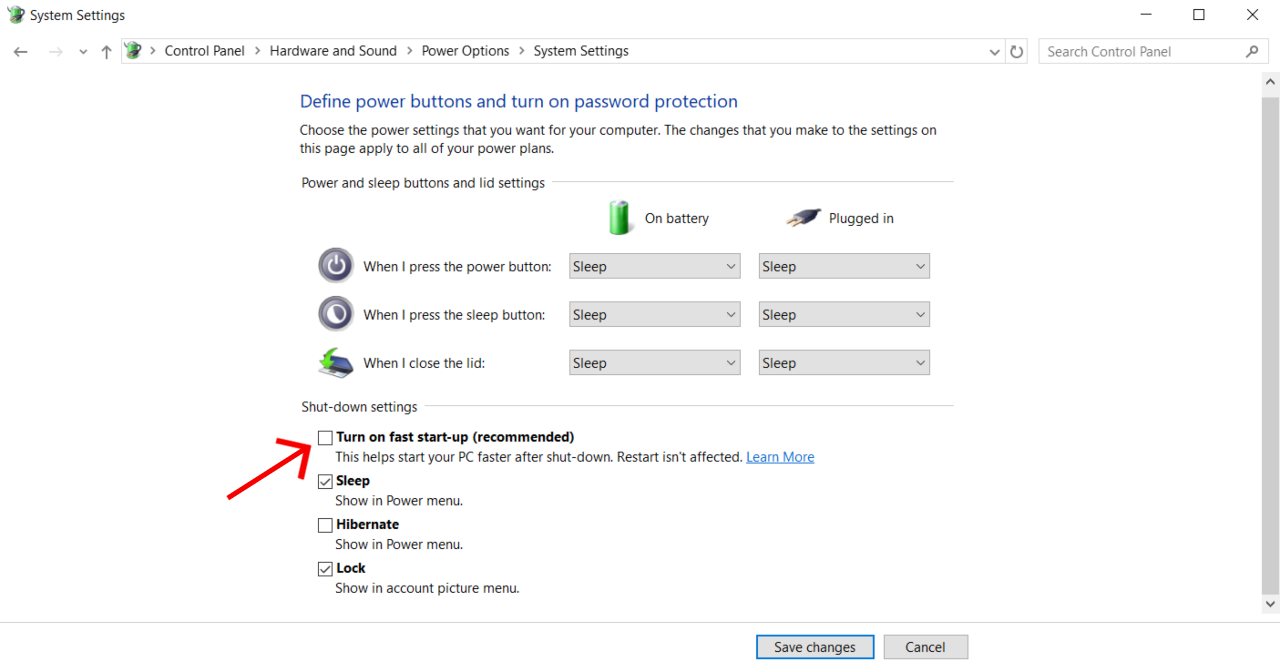Image resolution: width=1280 pixels, height=672 pixels.
Task: Open power button On battery dropdown
Action: tap(654, 266)
